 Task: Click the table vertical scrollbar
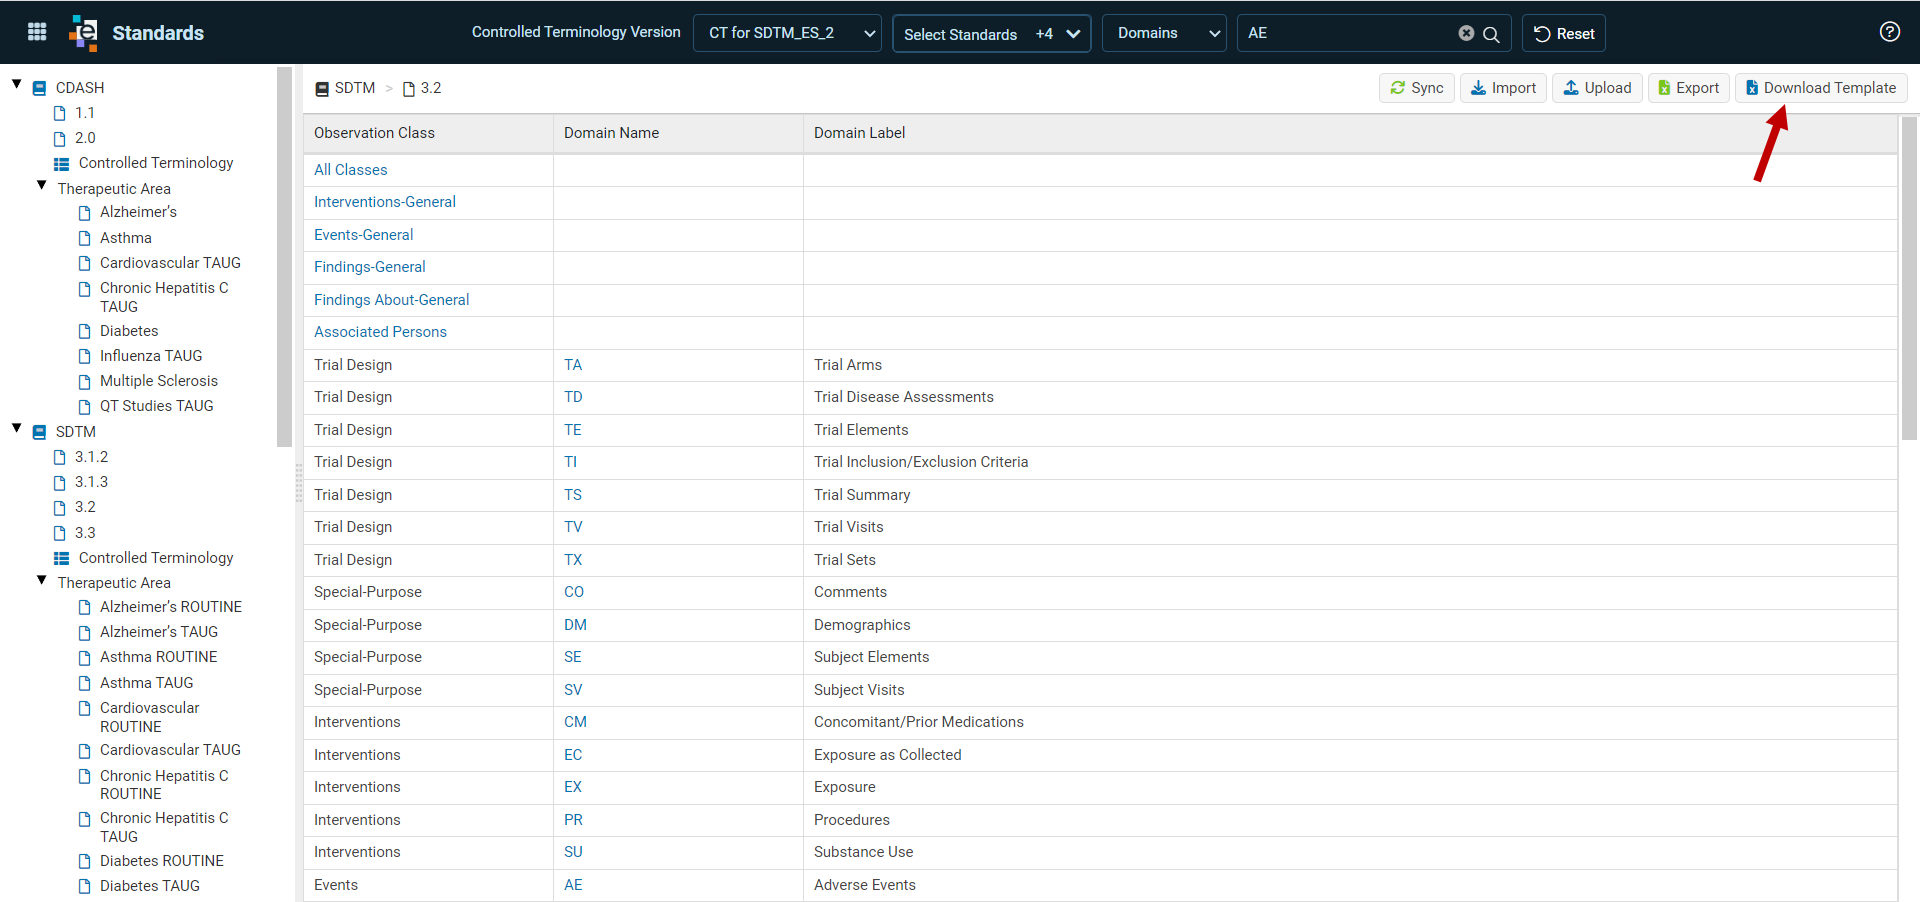pyautogui.click(x=1909, y=278)
